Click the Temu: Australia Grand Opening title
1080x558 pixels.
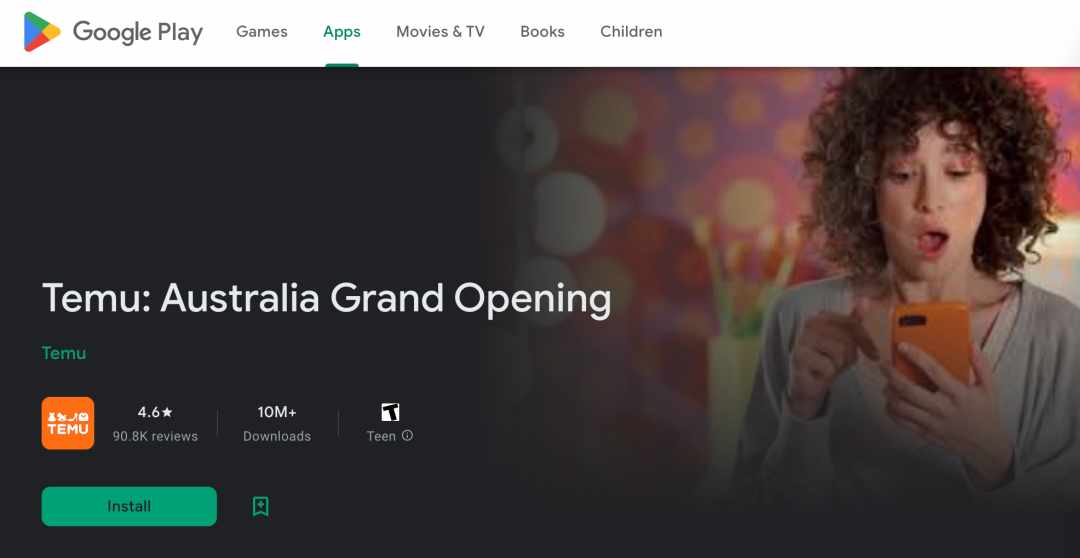pyautogui.click(x=326, y=299)
